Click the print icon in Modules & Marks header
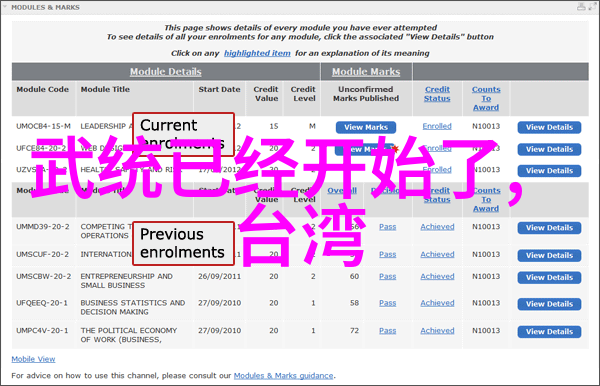 coord(581,7)
